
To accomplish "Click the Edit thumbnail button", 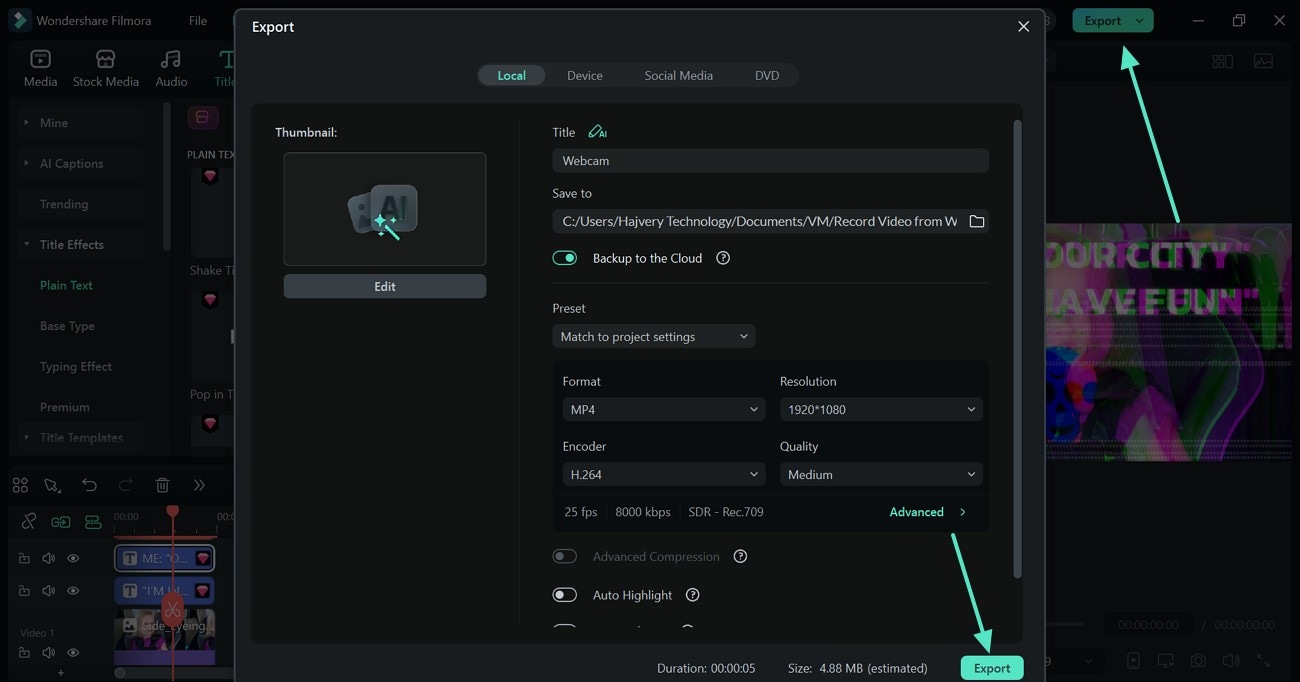I will click(385, 286).
